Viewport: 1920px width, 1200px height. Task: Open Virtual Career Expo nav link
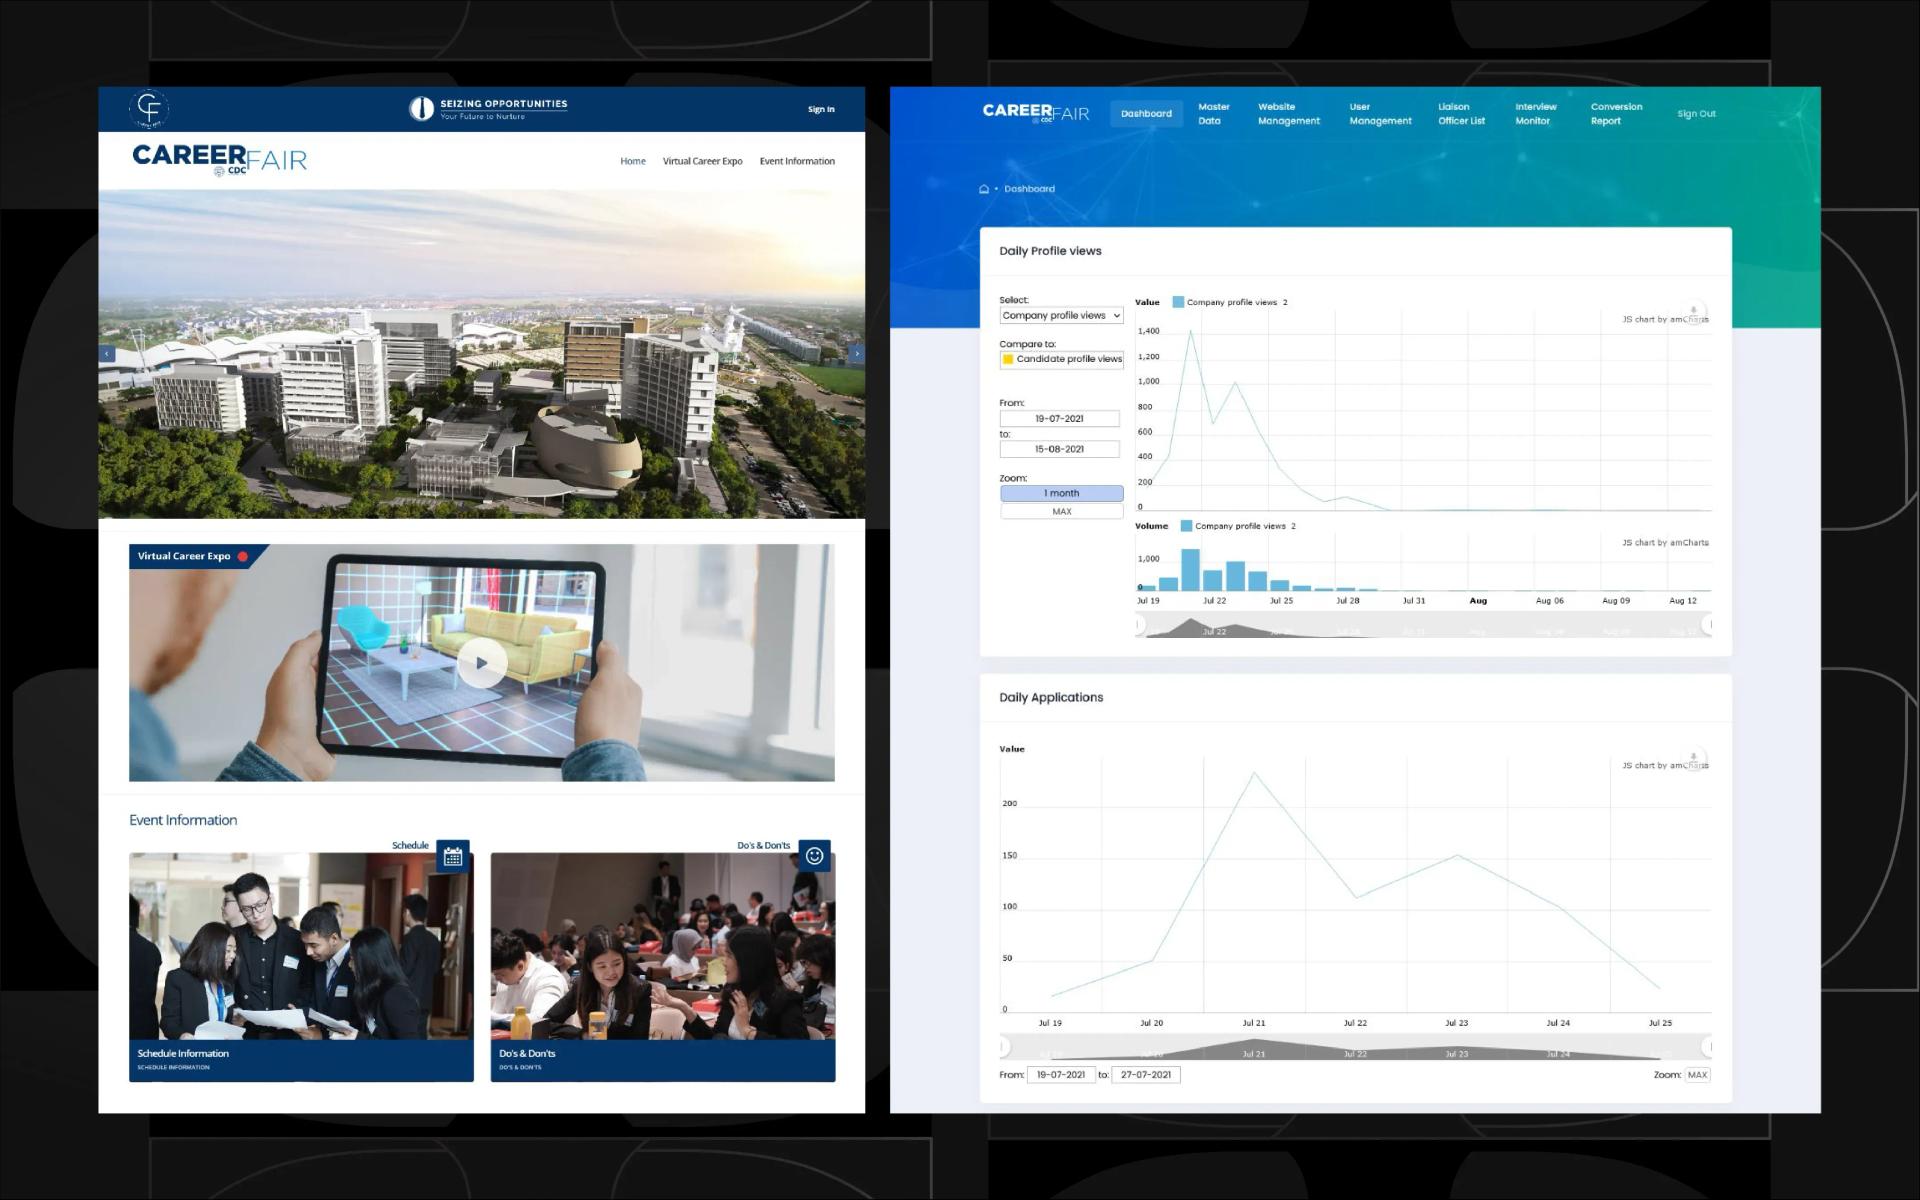703,161
